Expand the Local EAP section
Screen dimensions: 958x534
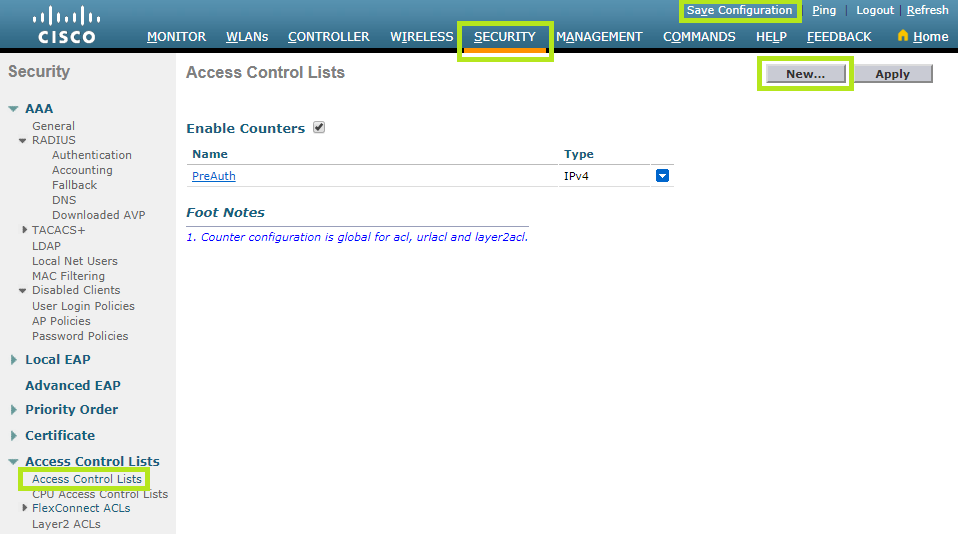pyautogui.click(x=14, y=360)
